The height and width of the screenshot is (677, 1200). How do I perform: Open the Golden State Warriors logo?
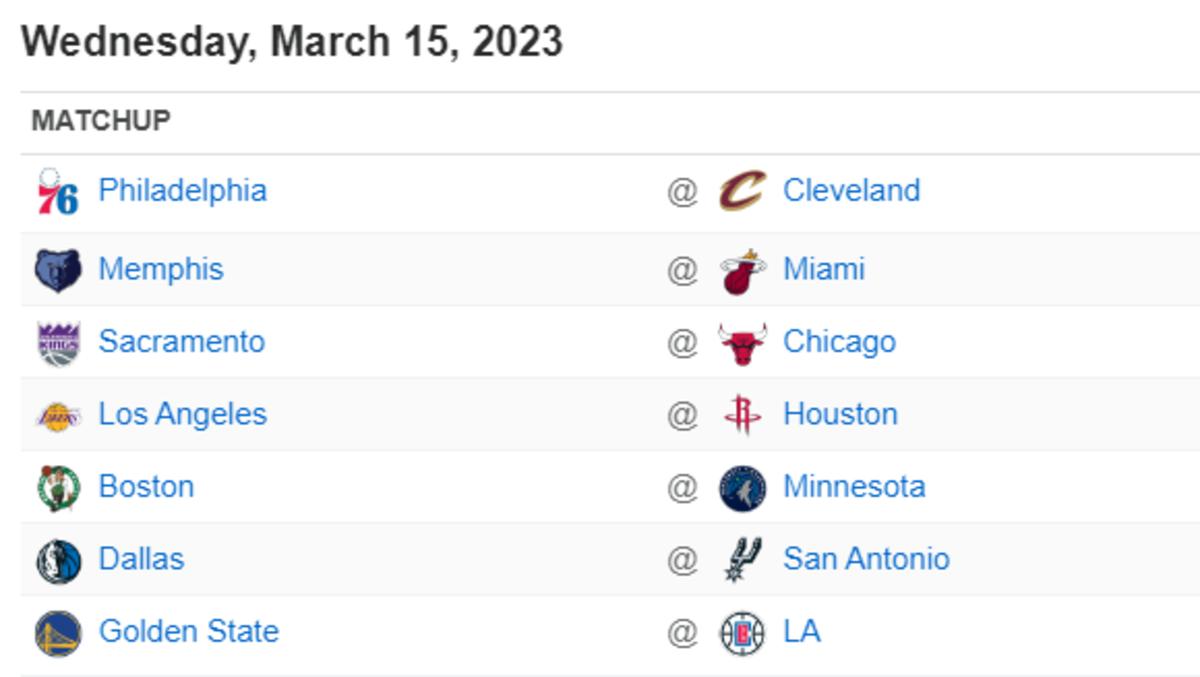point(58,633)
